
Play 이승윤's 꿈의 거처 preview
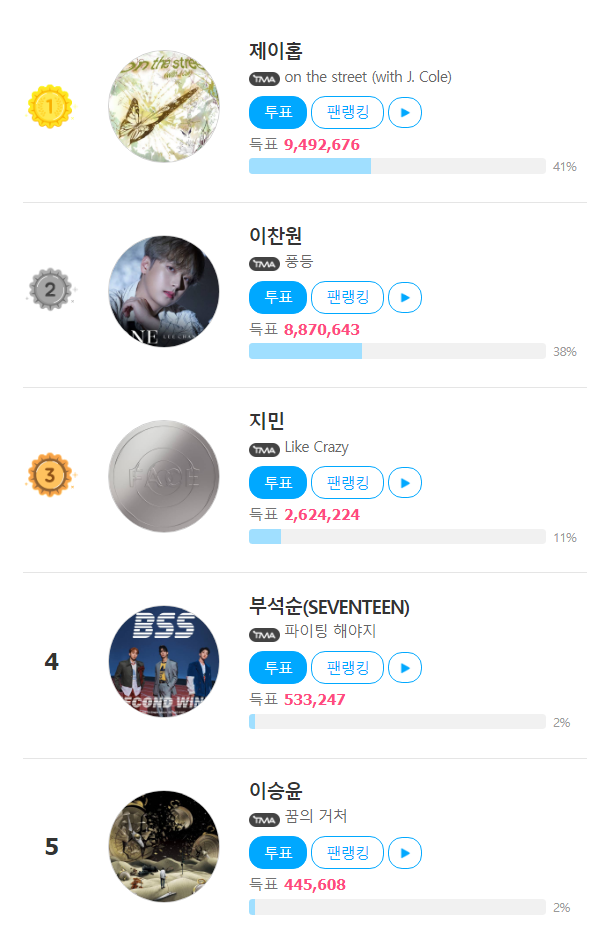pos(405,852)
